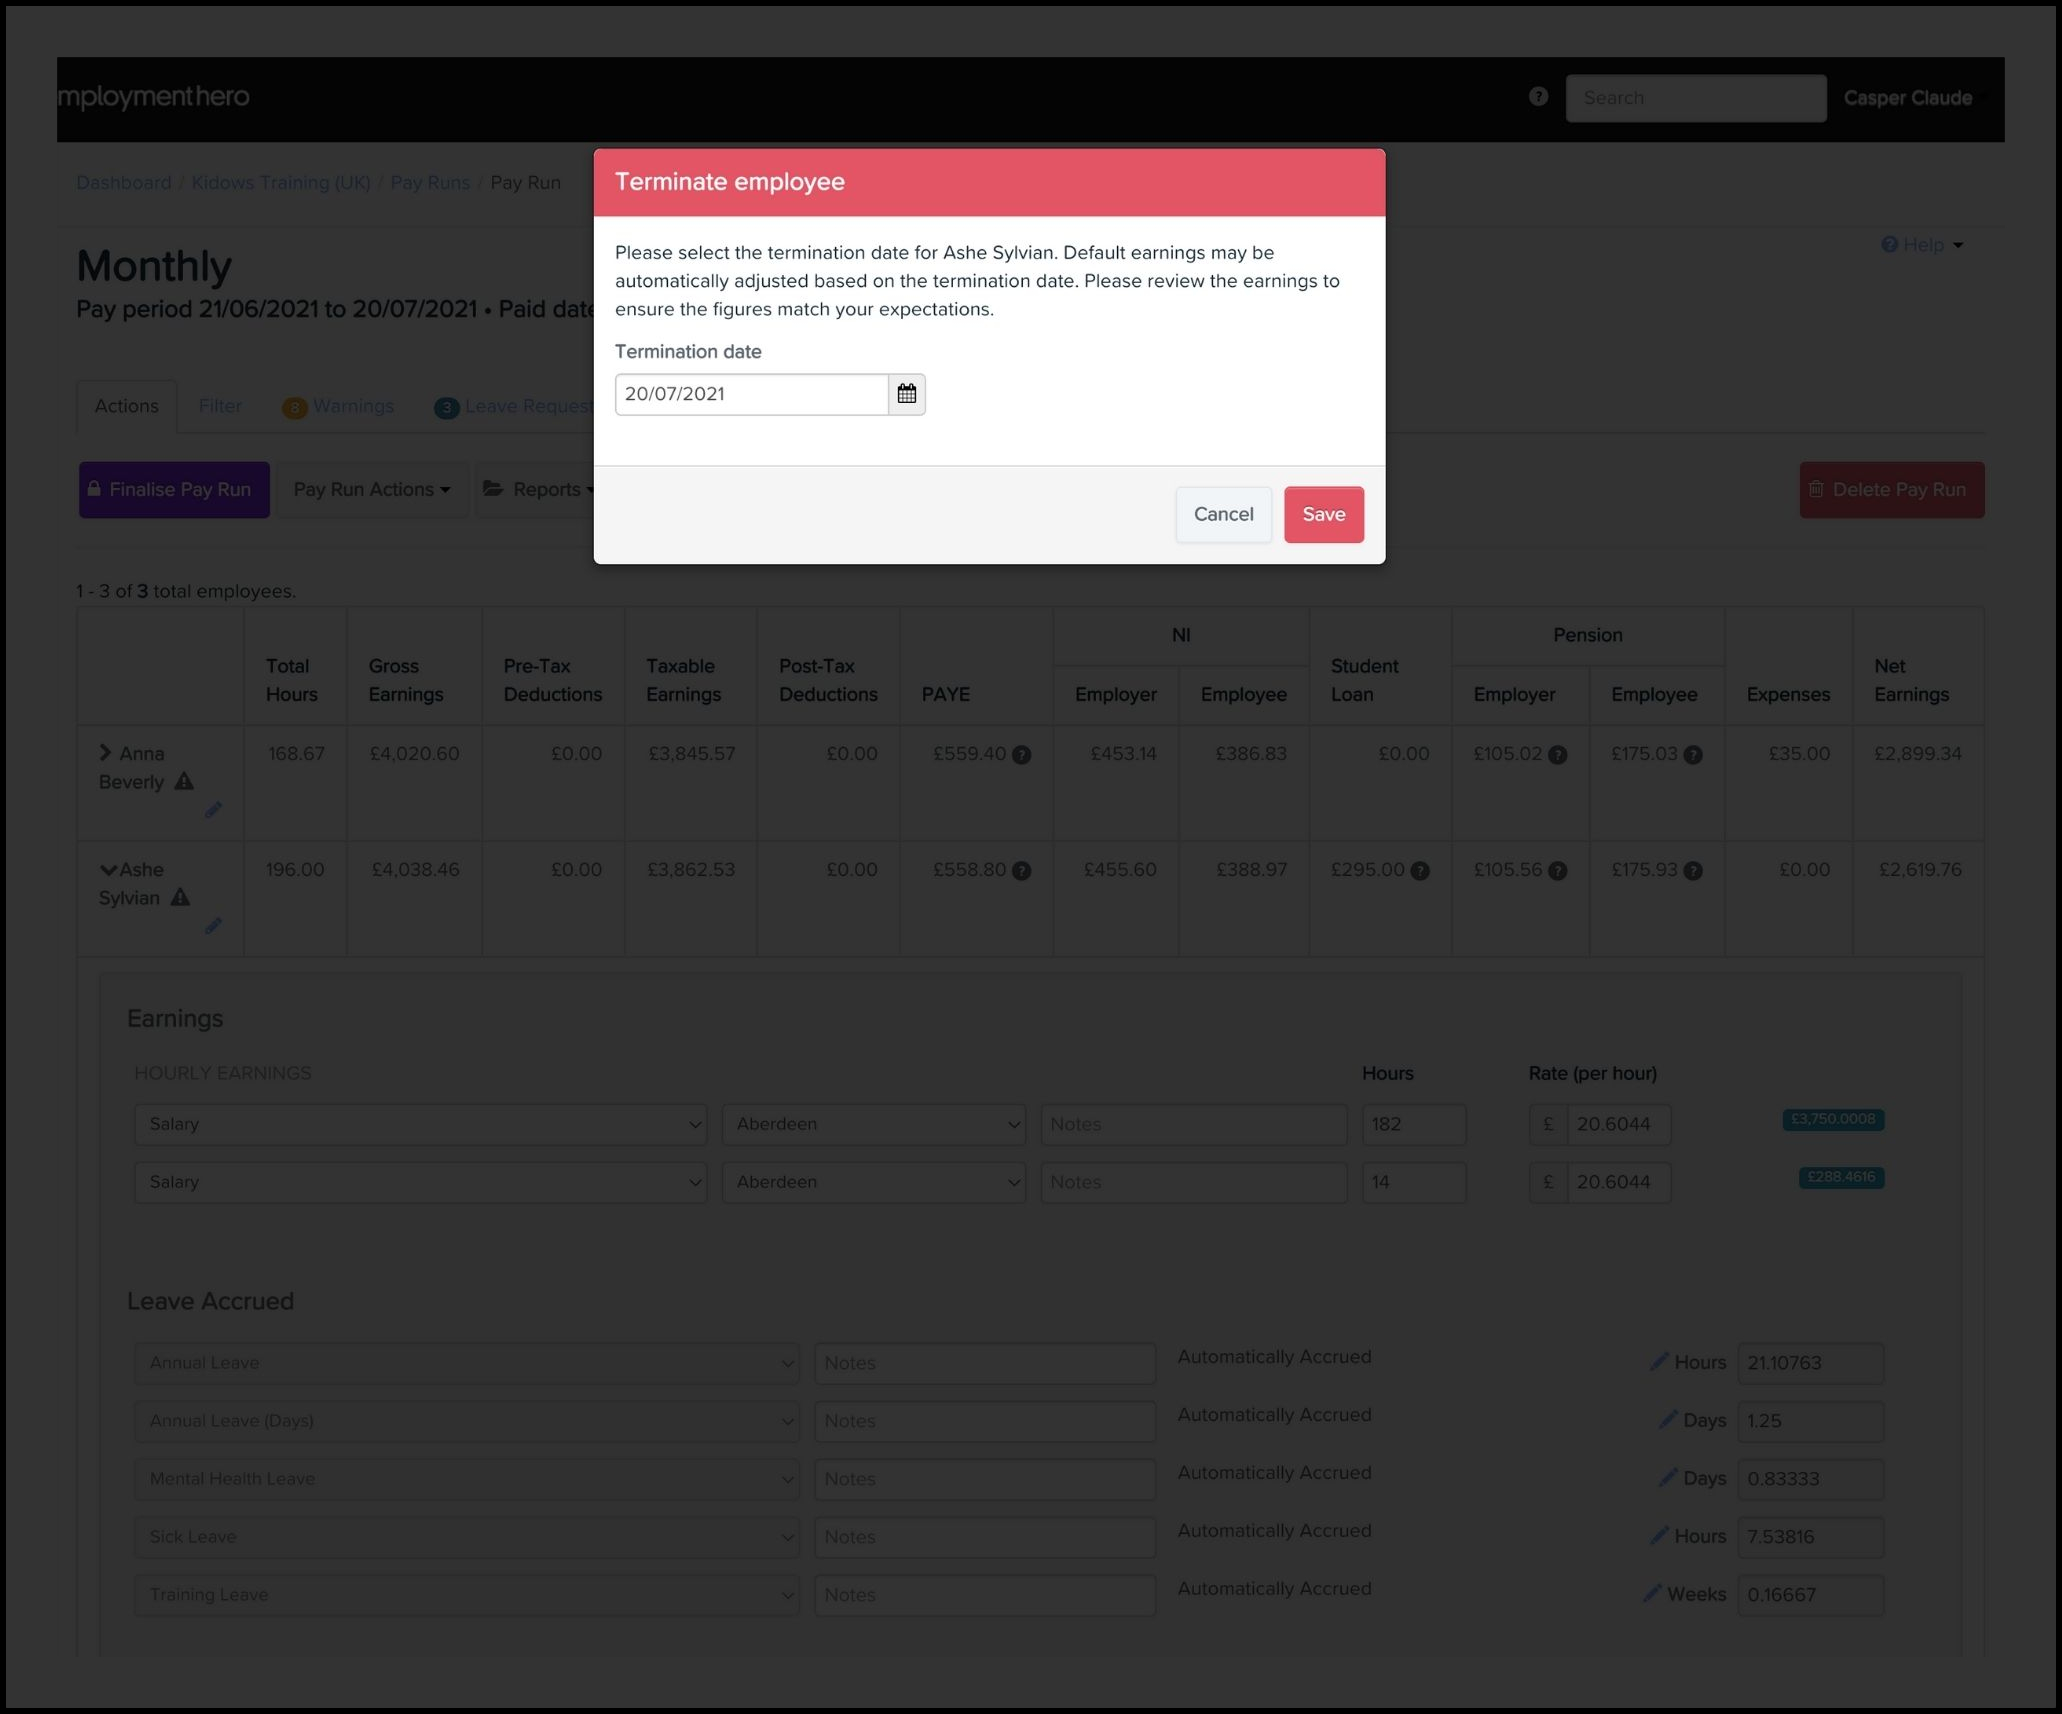This screenshot has height=1714, width=2062.
Task: Open the Pay Run Actions dropdown
Action: point(372,489)
